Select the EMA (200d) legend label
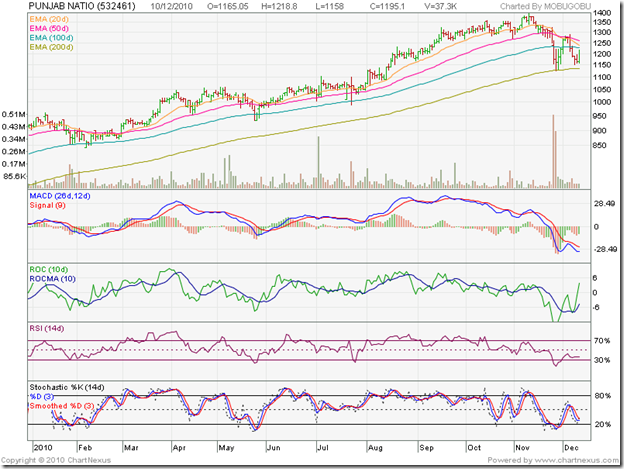This screenshot has height=469, width=624. click(51, 47)
